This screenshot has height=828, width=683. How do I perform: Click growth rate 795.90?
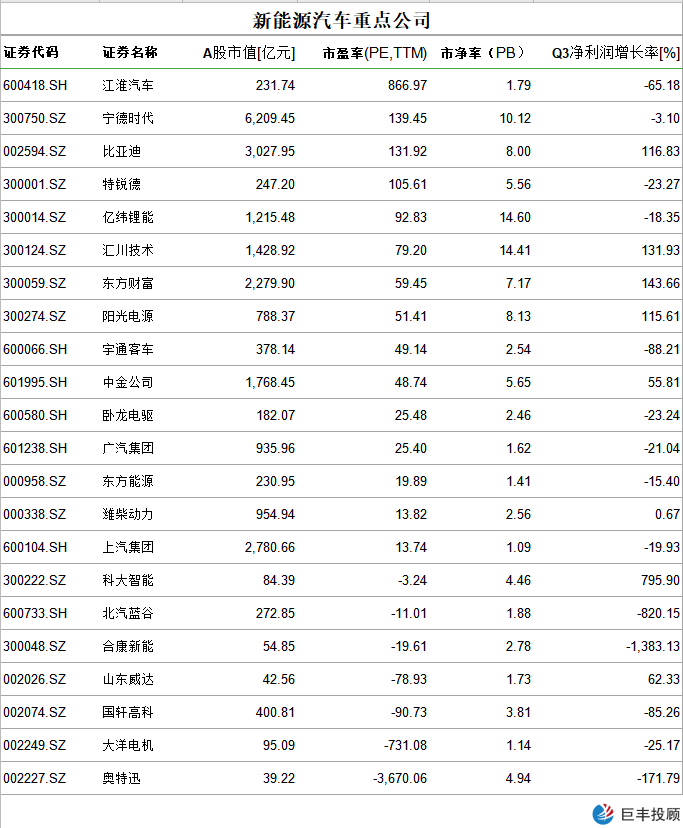tap(661, 580)
